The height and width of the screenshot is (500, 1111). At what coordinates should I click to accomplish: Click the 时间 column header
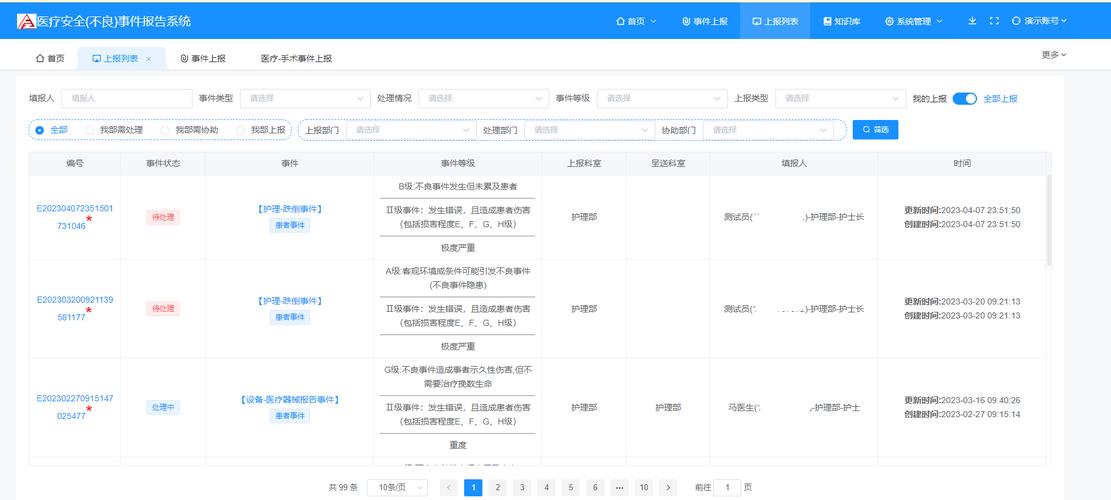[x=961, y=164]
